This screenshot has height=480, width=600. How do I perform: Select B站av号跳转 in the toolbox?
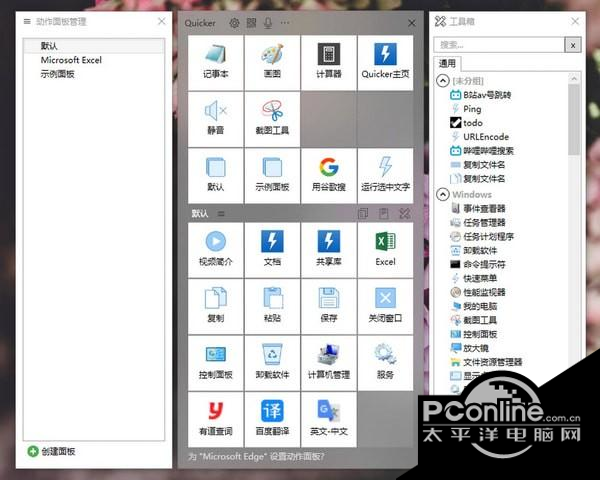481,95
